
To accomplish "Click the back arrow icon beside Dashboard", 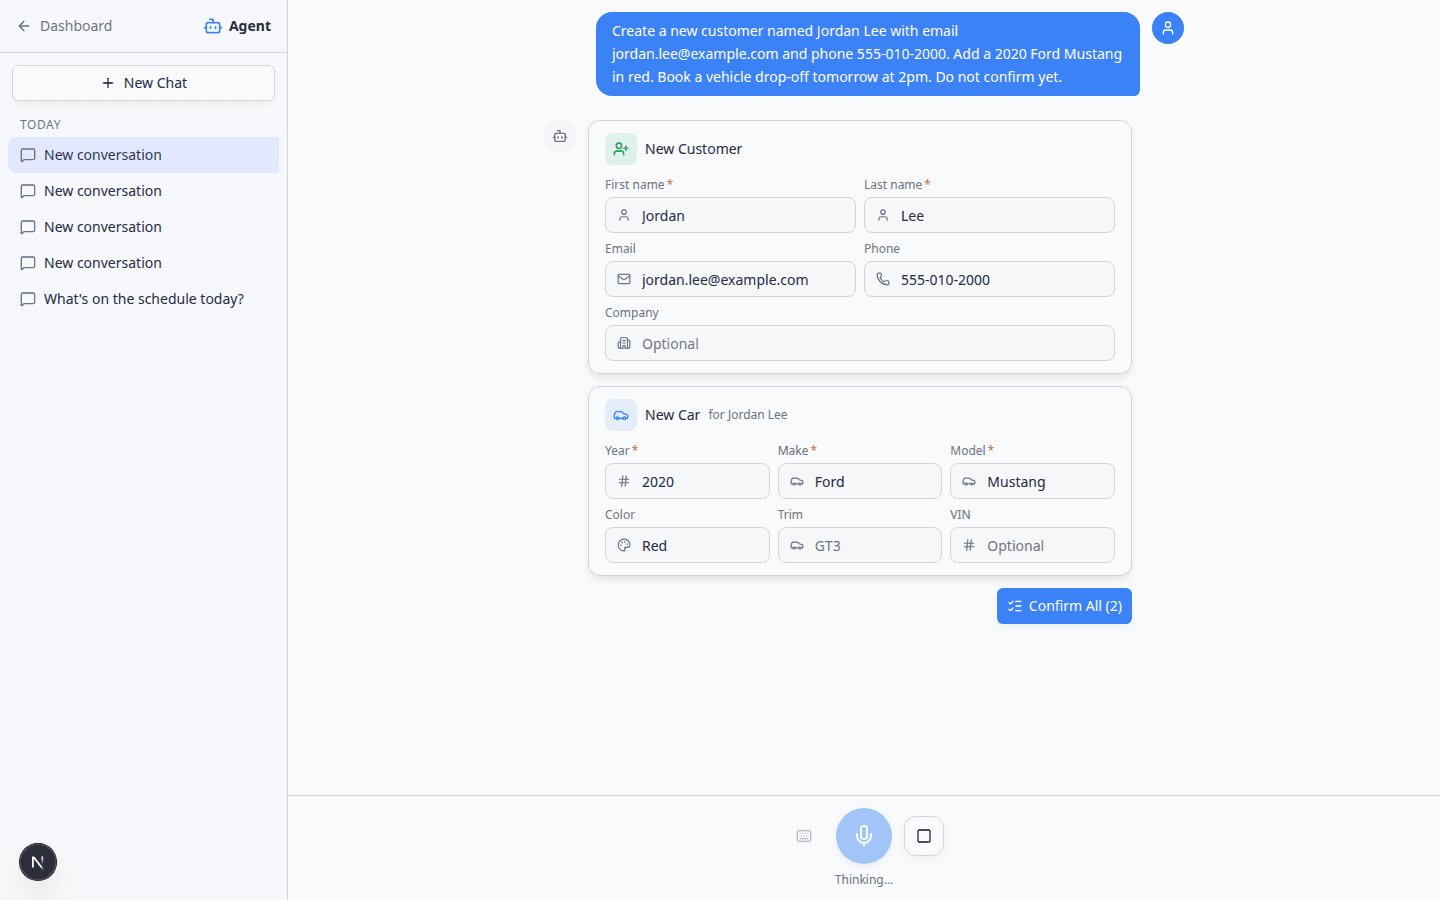I will (x=24, y=26).
